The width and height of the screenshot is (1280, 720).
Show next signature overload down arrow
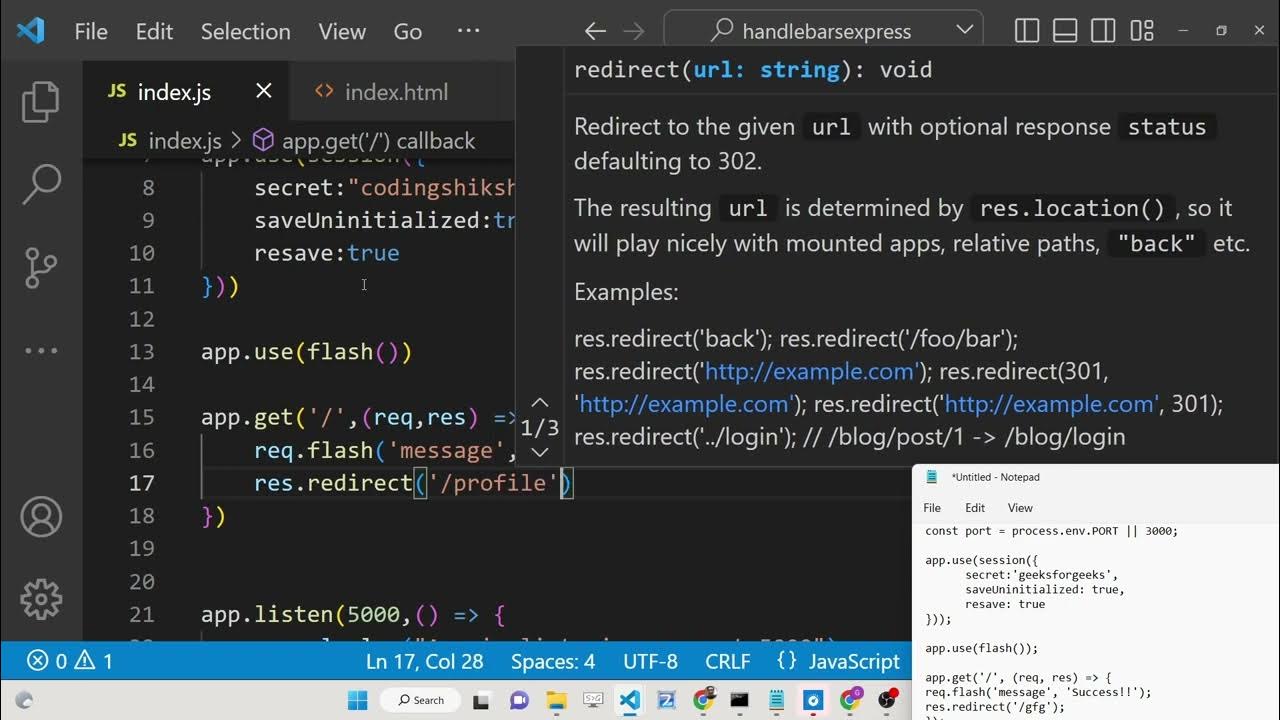click(x=539, y=453)
